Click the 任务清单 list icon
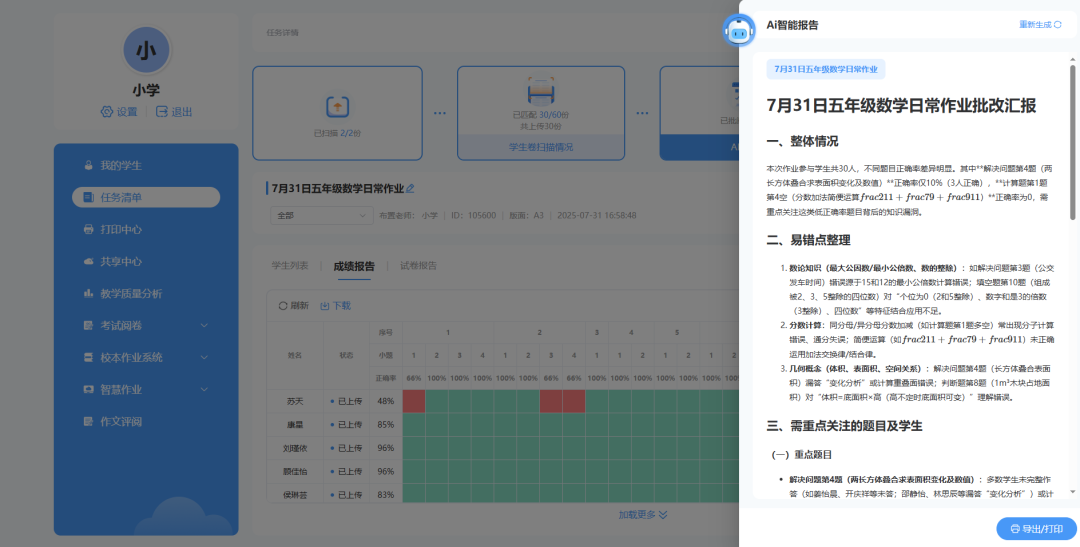Image resolution: width=1080 pixels, height=547 pixels. pos(88,197)
